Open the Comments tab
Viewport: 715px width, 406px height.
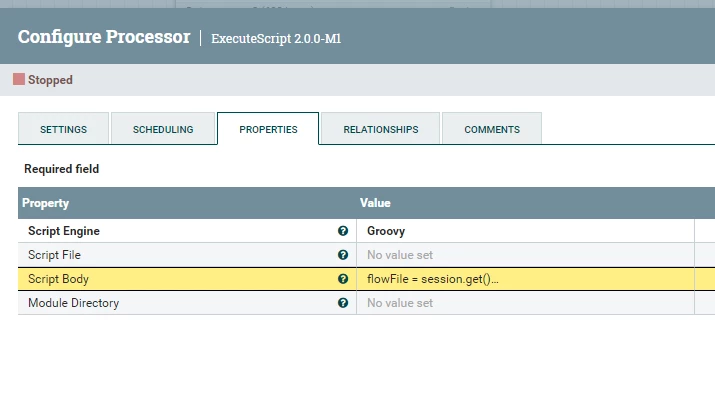click(x=492, y=129)
